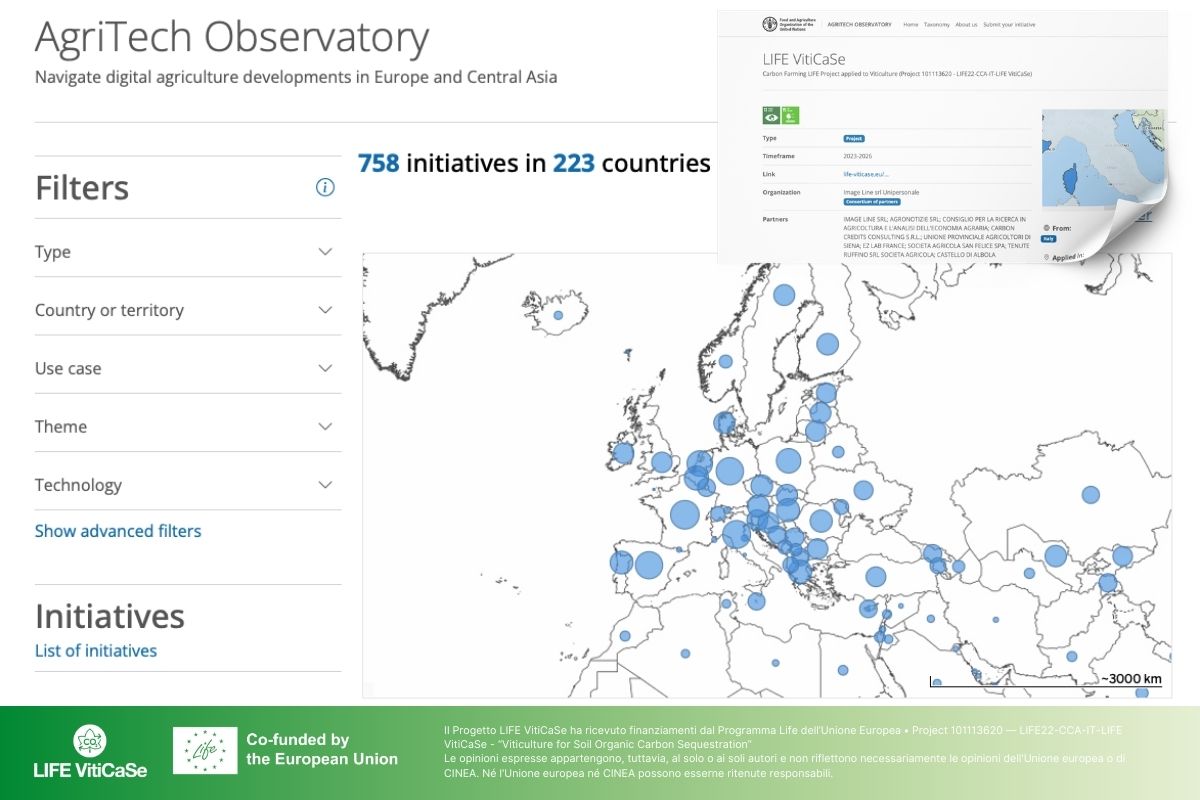1200x800 pixels.
Task: Expand the Country or territory filter
Action: click(x=325, y=310)
